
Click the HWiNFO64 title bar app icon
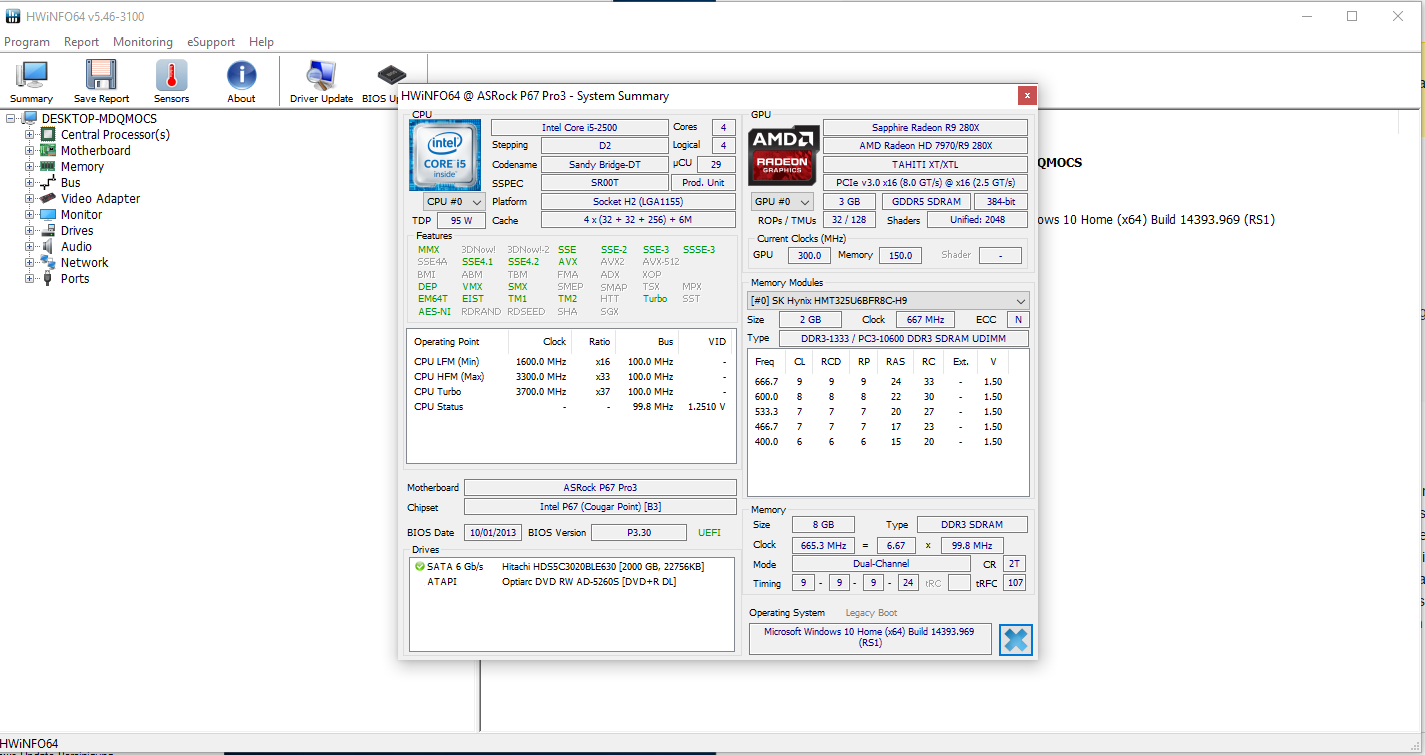tap(13, 15)
